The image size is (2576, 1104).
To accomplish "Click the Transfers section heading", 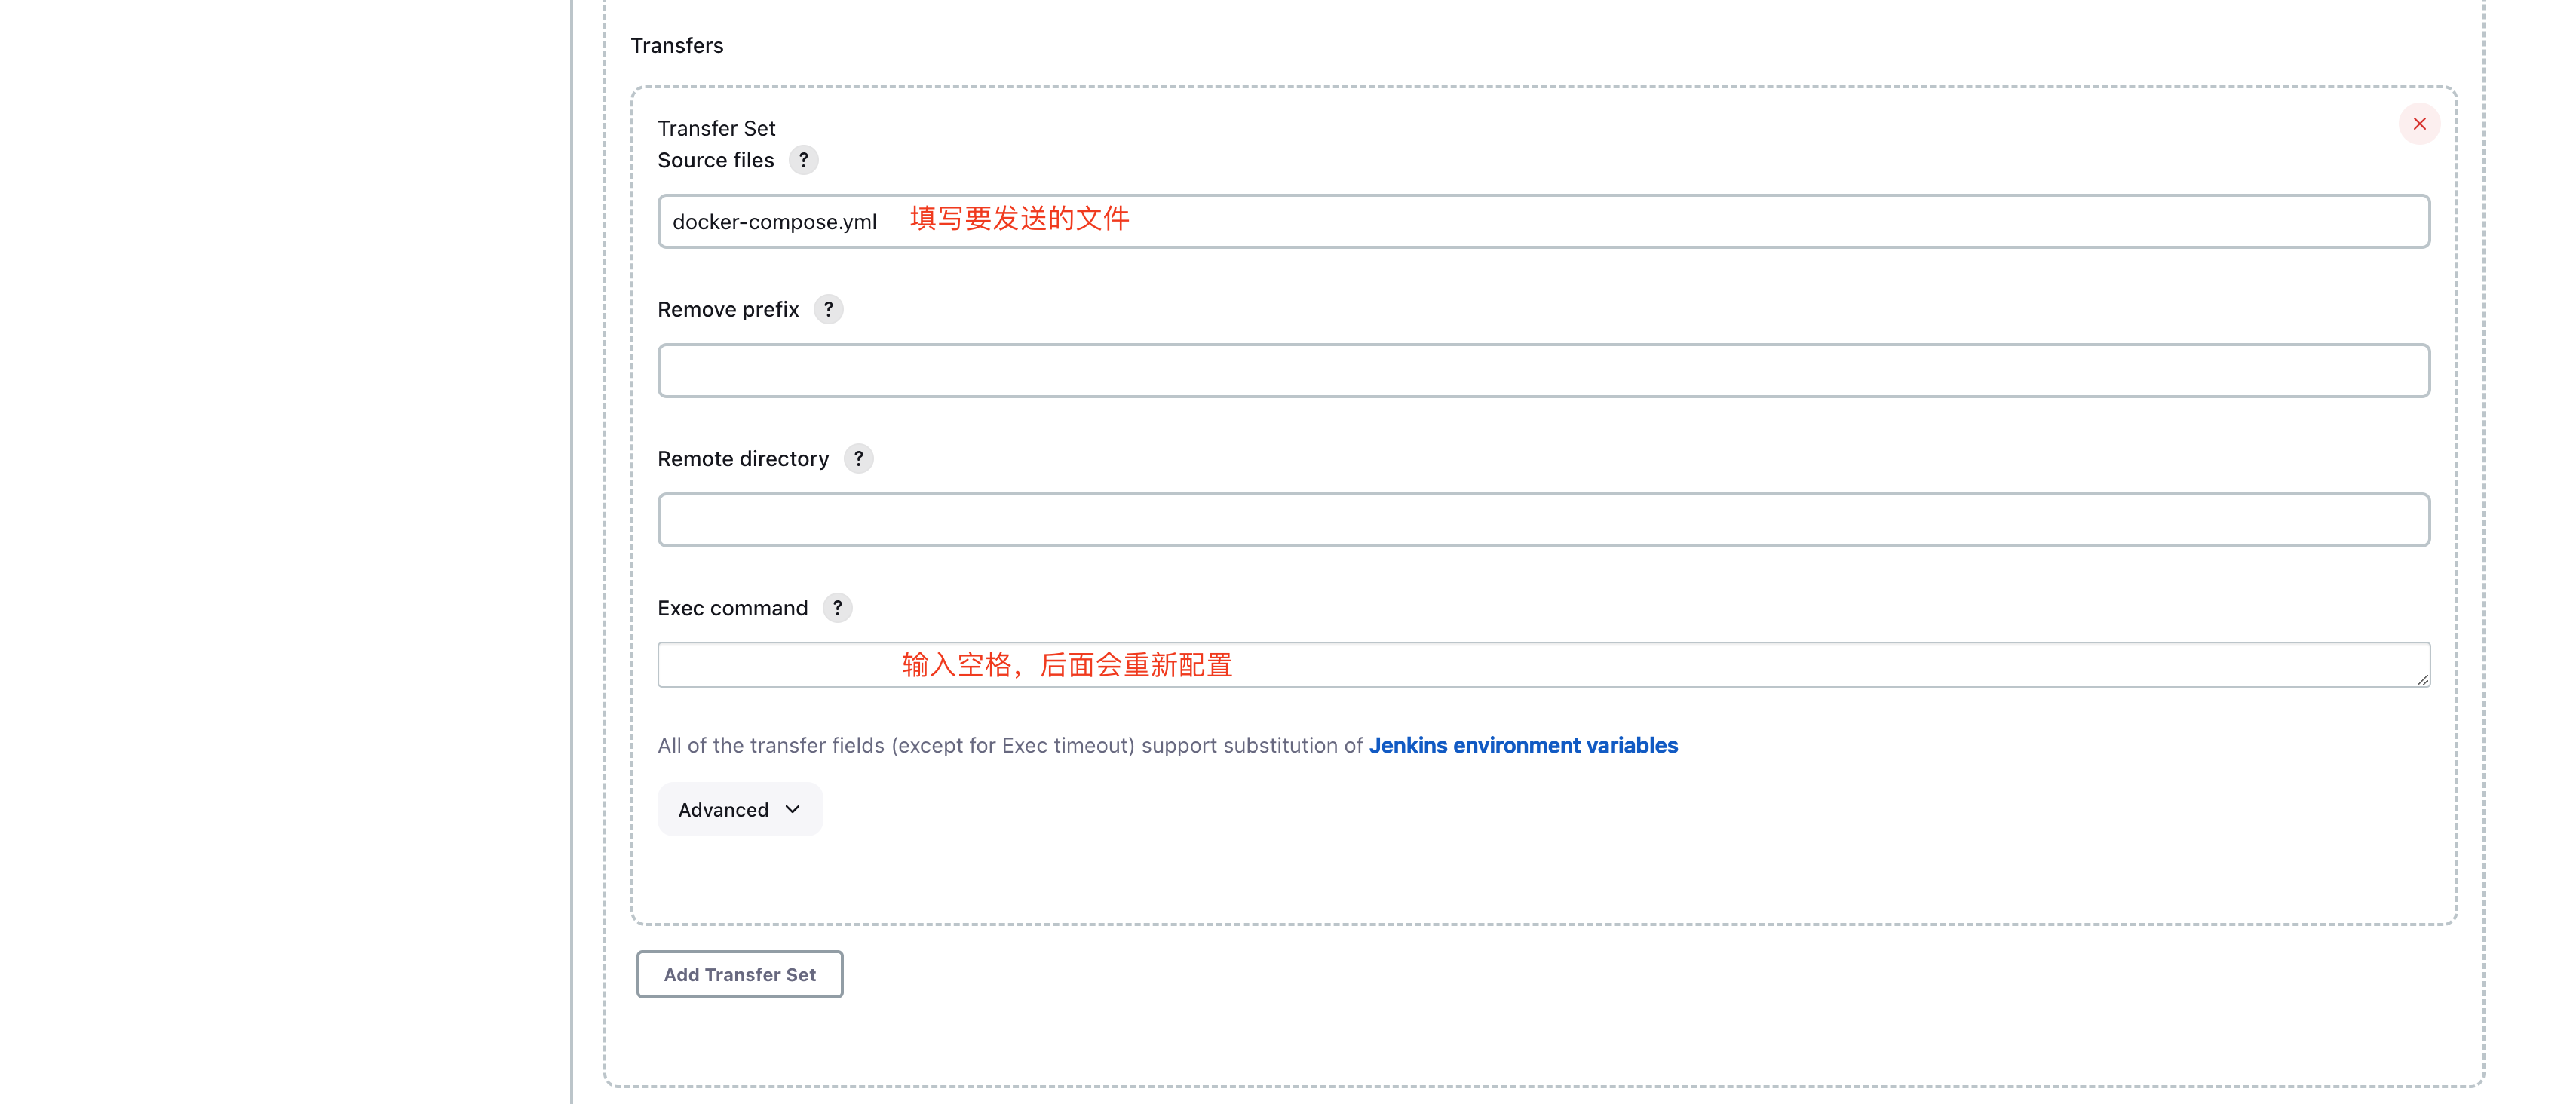I will [x=676, y=45].
